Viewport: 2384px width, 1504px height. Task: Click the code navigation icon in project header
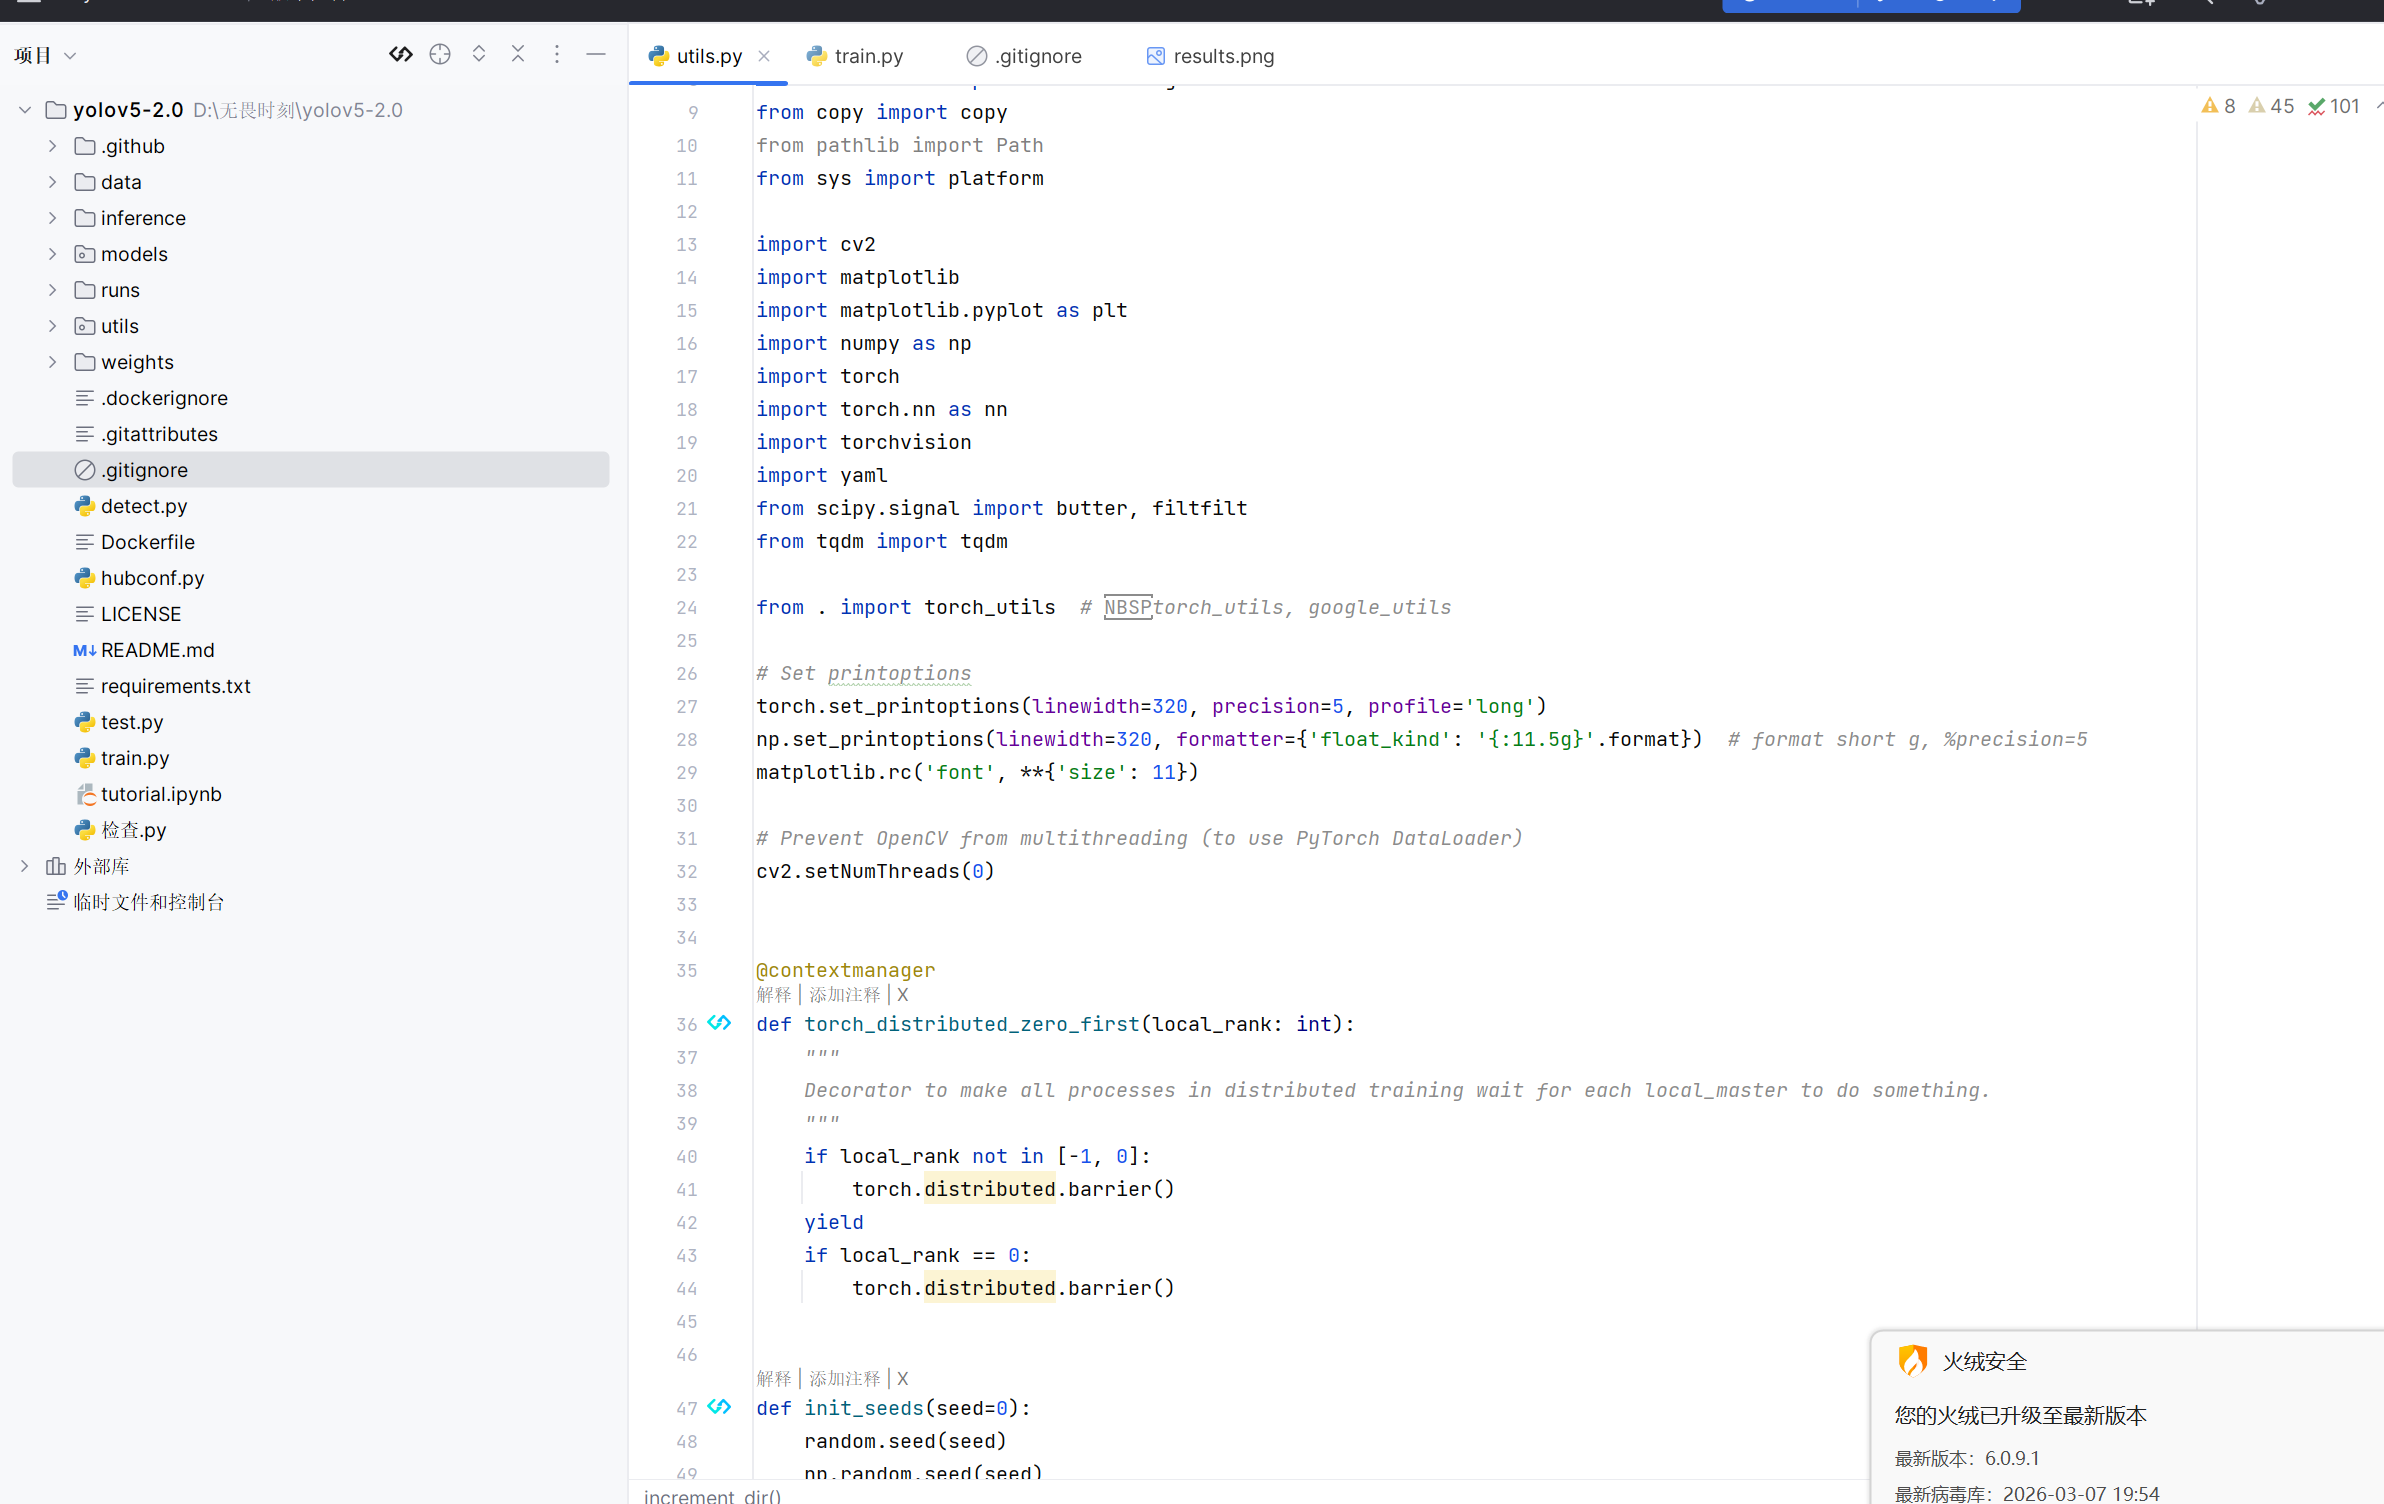[x=401, y=55]
